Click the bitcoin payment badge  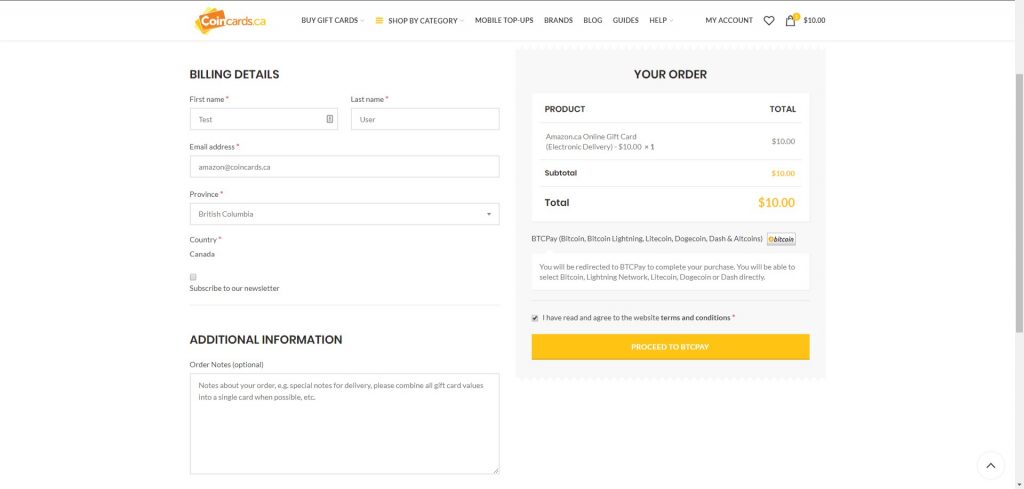click(x=781, y=239)
